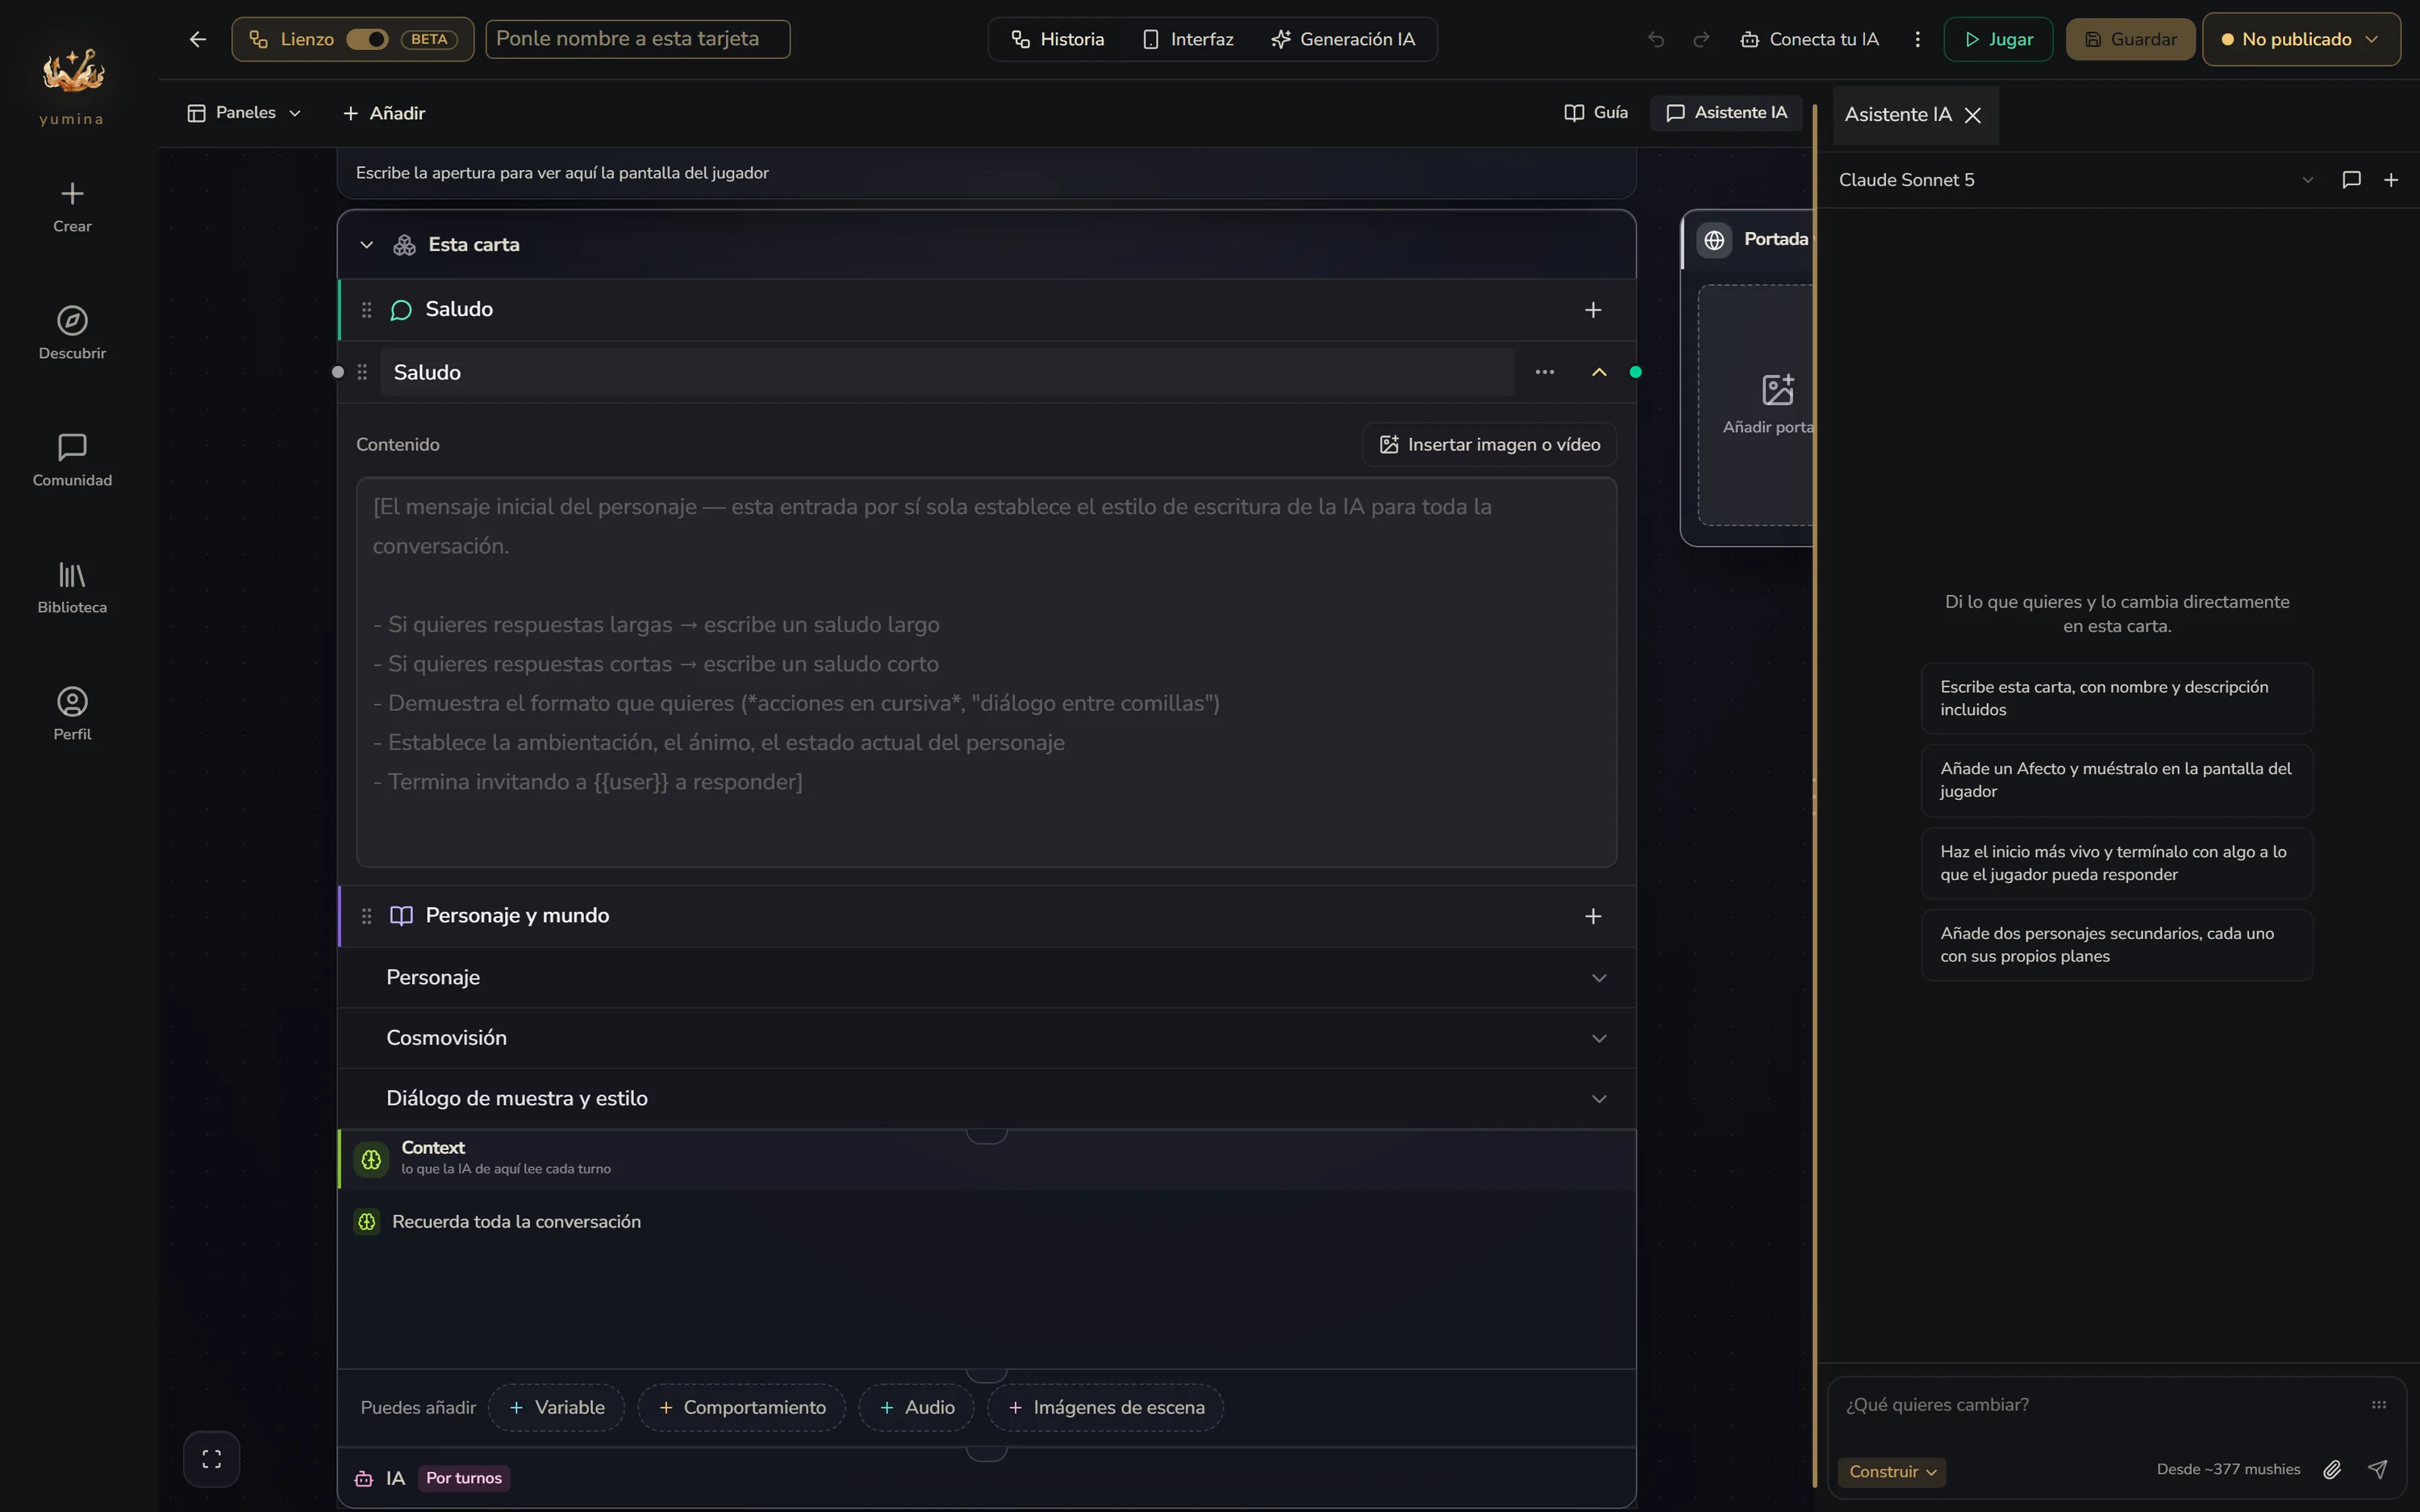The height and width of the screenshot is (1512, 2420).
Task: Click the attach file paperclip icon
Action: click(x=2332, y=1469)
